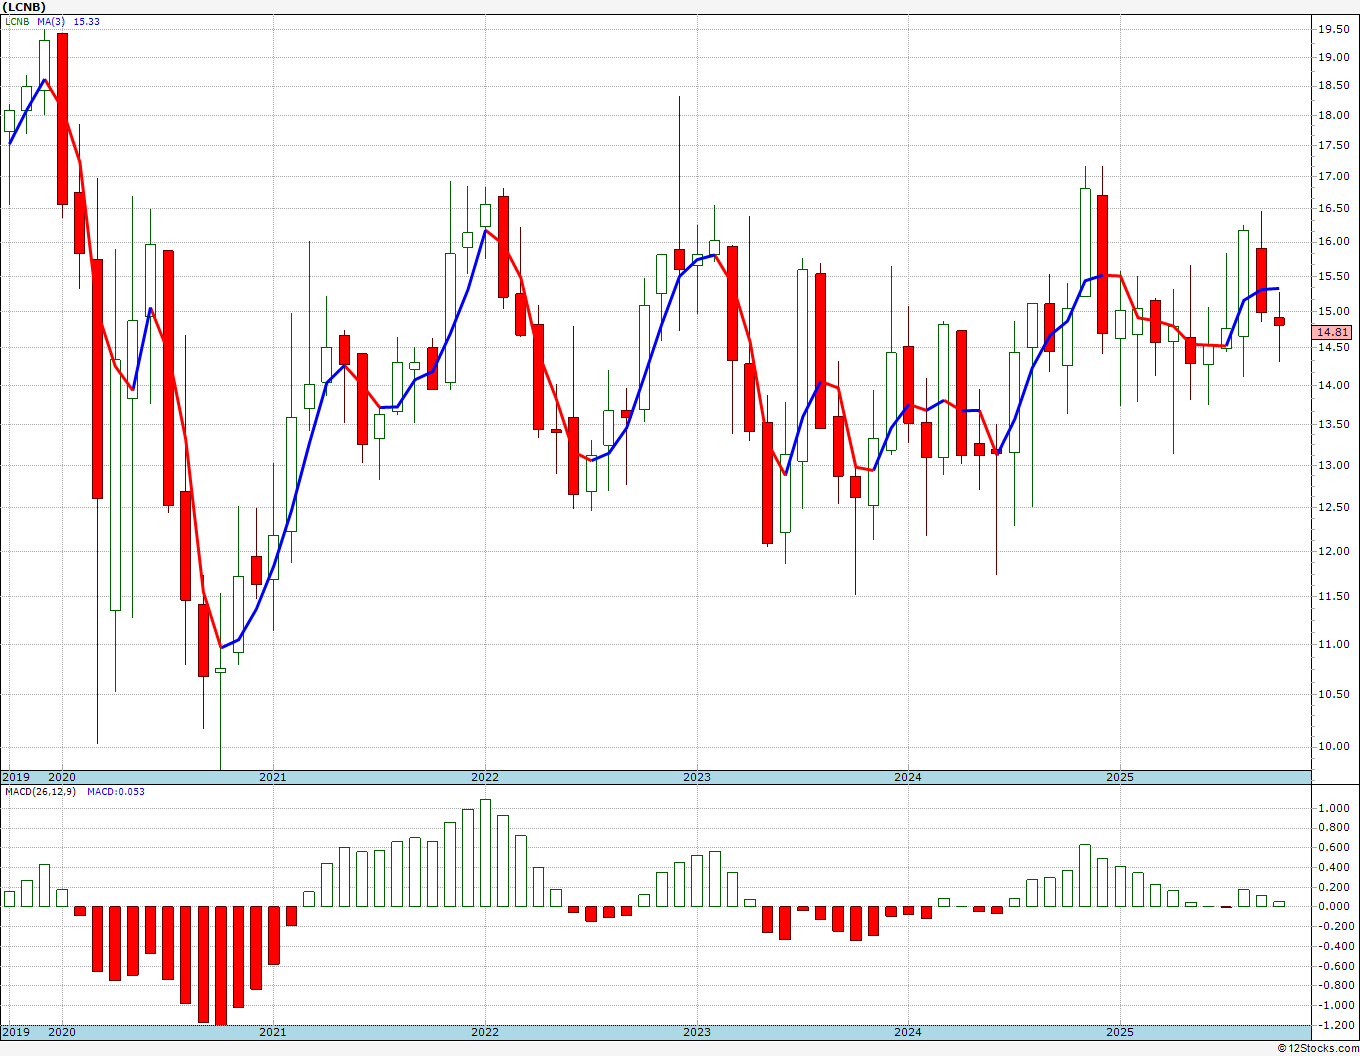The width and height of the screenshot is (1360, 1056).
Task: Select the 0.800 MACD axis label
Action: tap(1335, 828)
